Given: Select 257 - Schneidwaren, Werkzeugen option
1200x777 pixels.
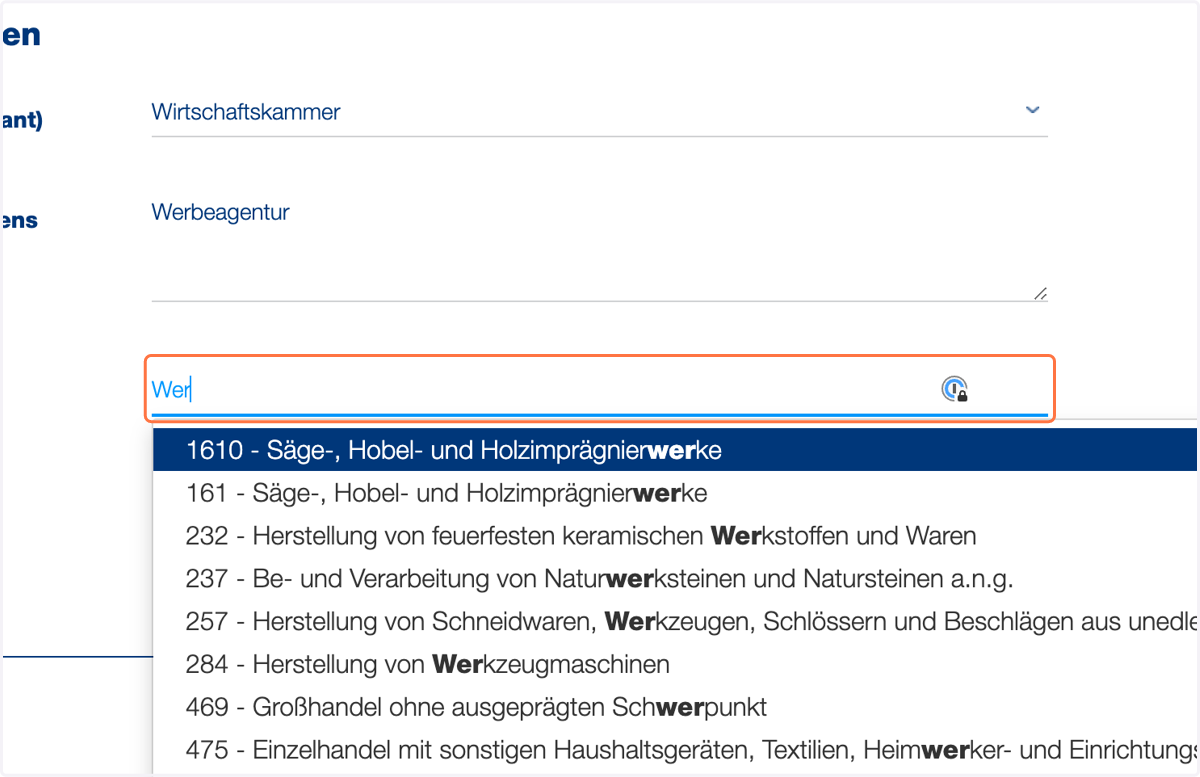Looking at the screenshot, I should tap(675, 621).
